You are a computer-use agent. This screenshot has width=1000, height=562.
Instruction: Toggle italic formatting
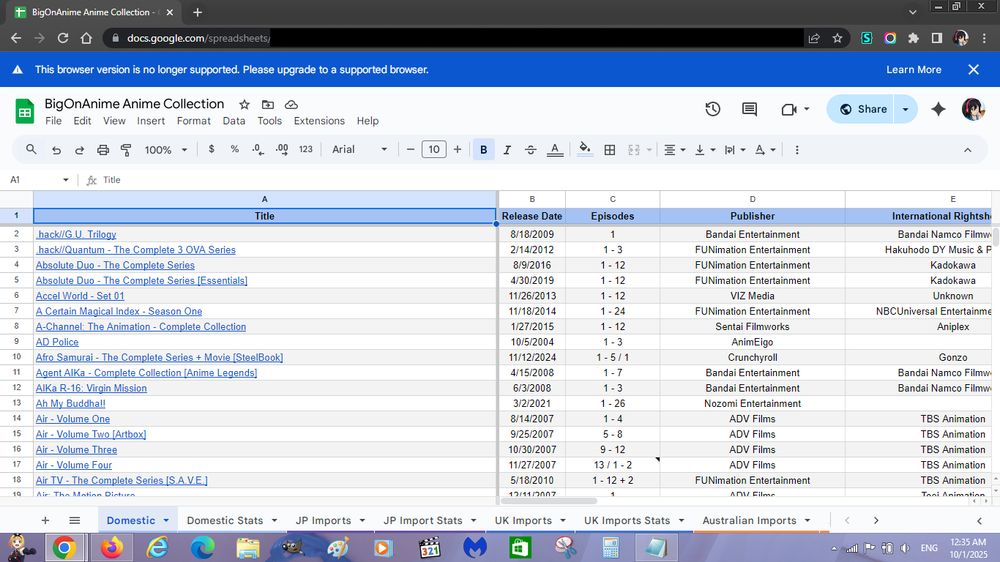[507, 150]
